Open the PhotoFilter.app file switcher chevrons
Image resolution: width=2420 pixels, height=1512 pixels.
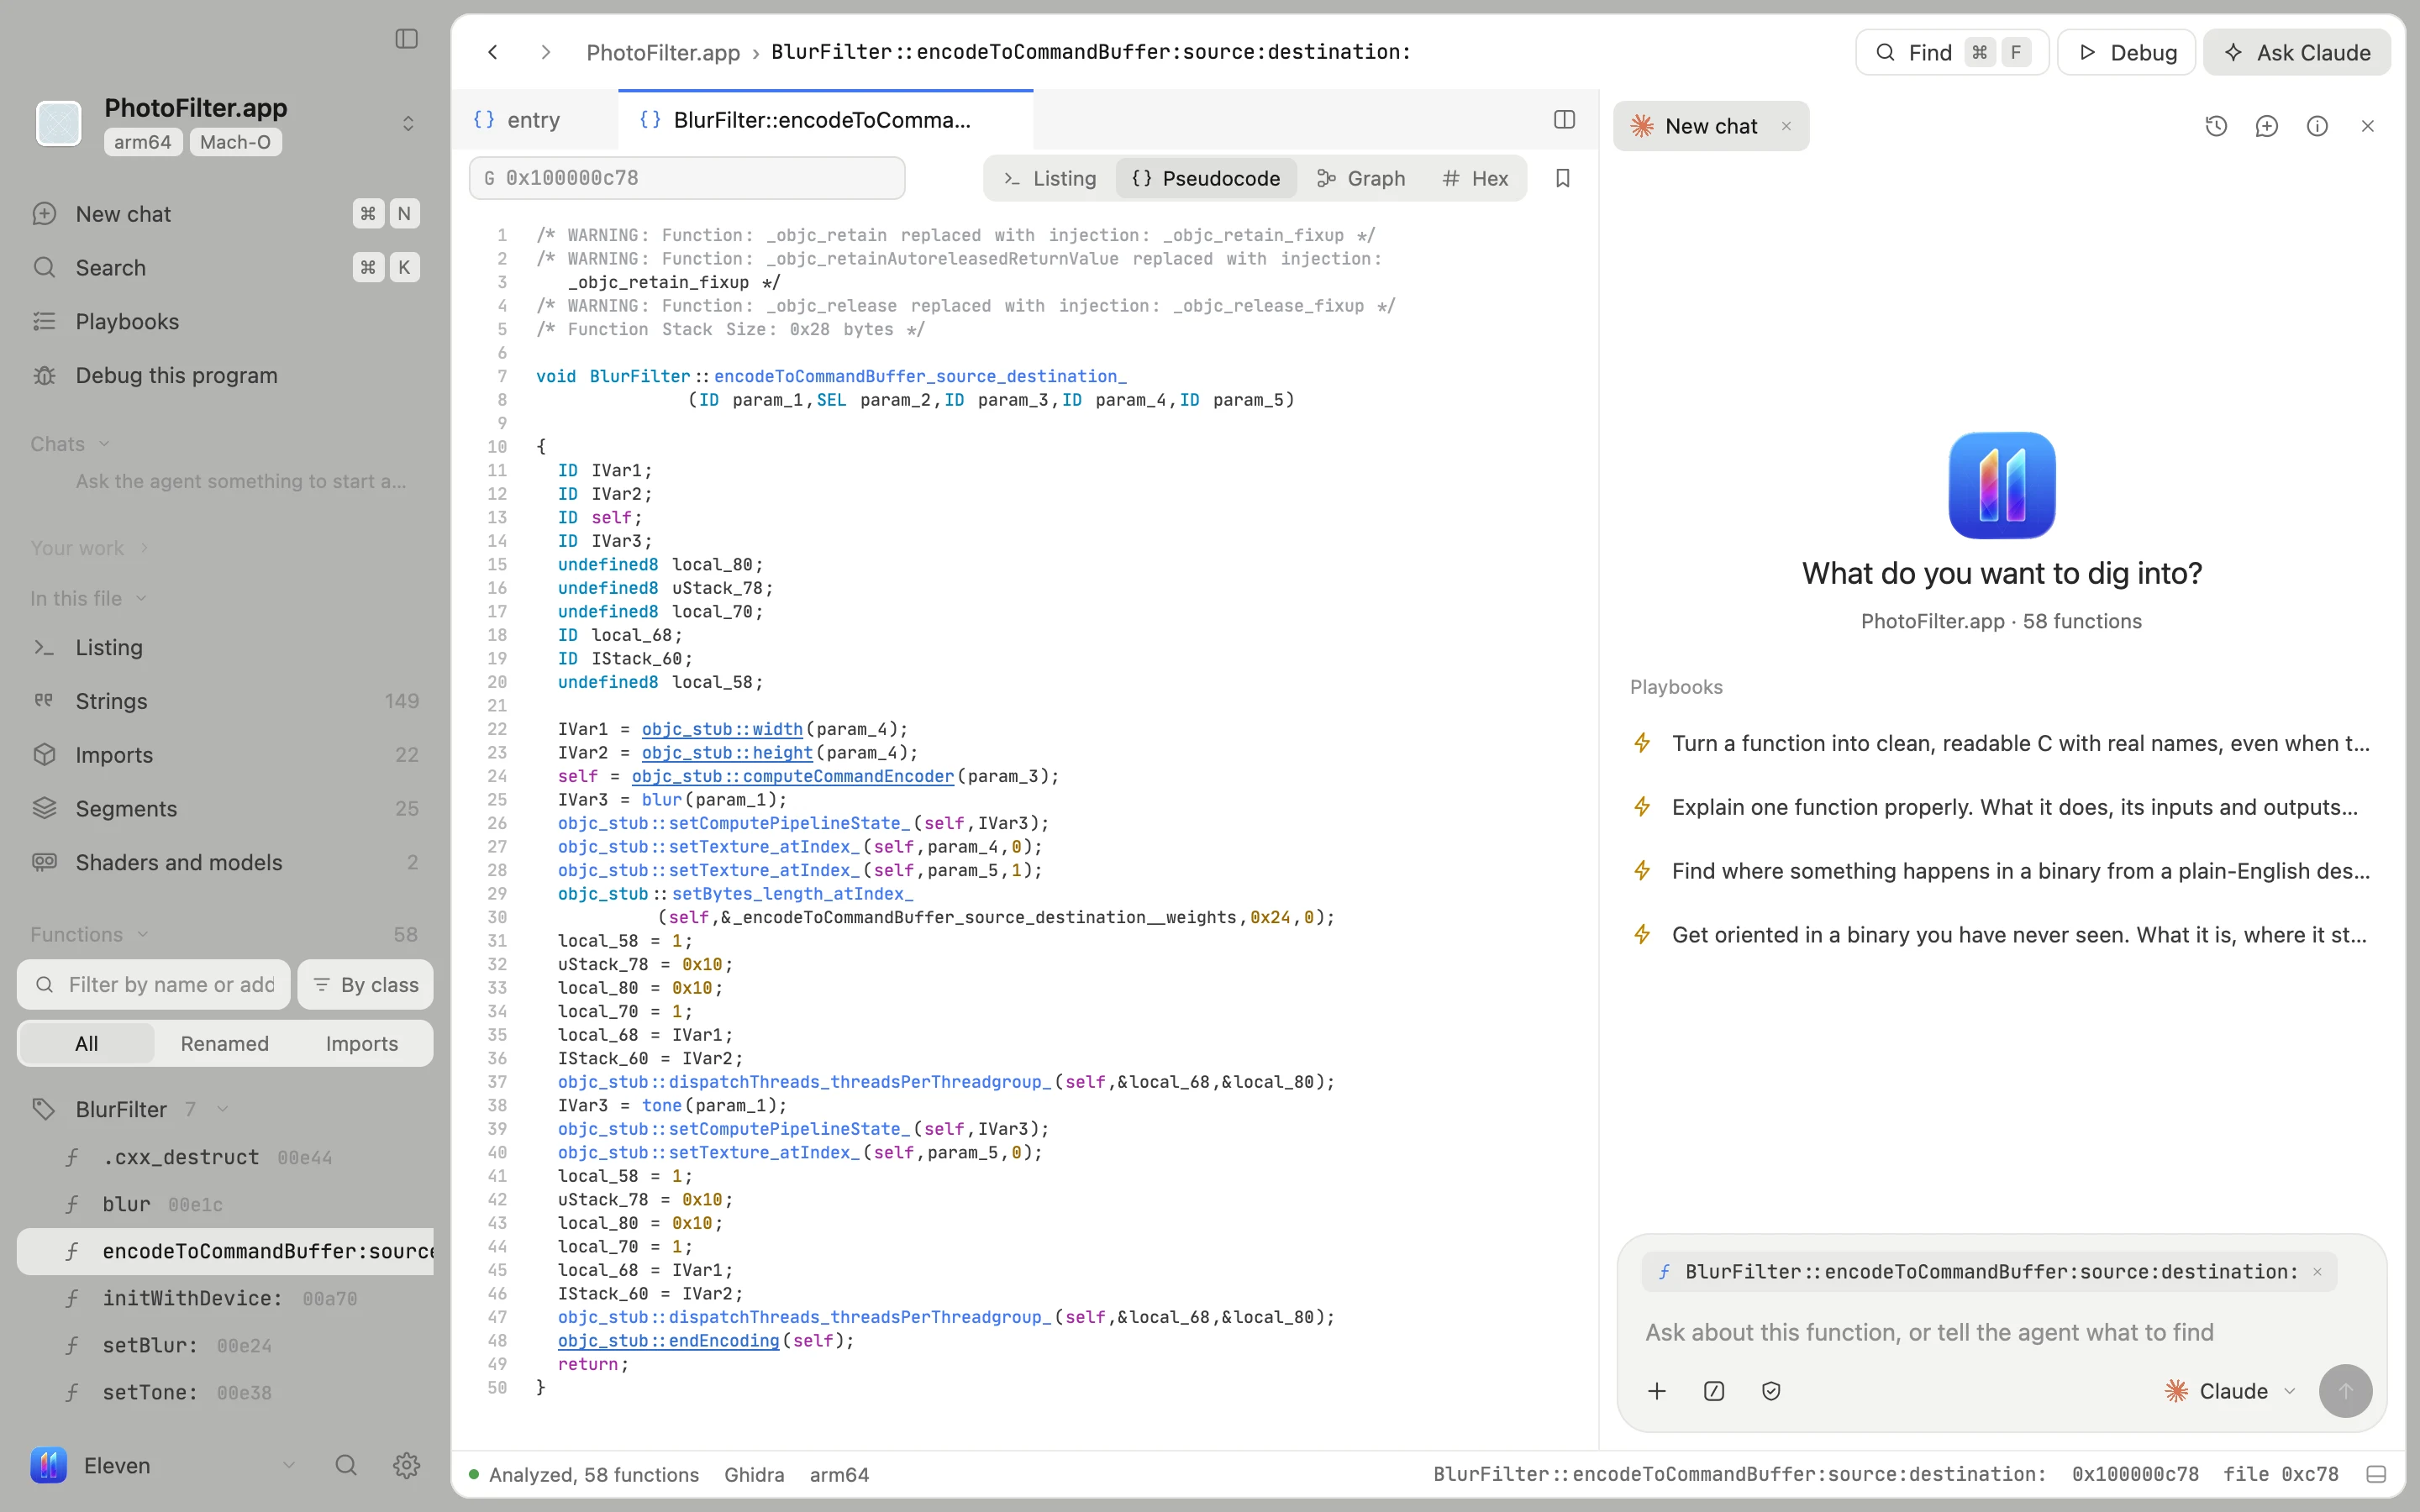(x=408, y=123)
